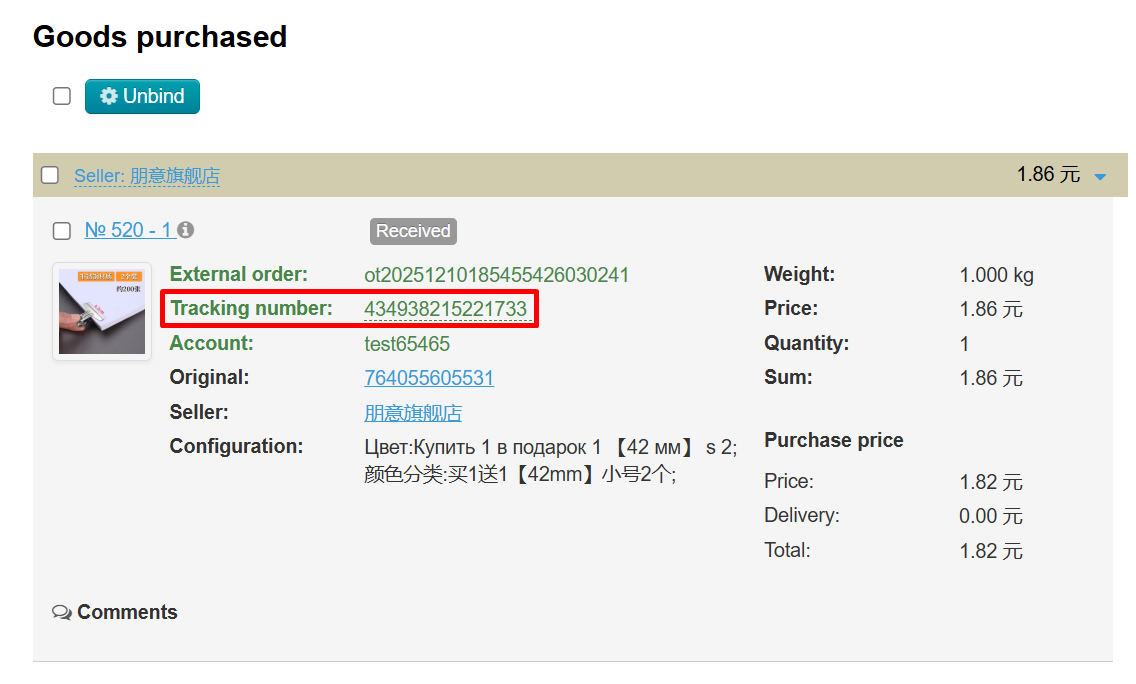Click the gear icon on Unbind button
The width and height of the screenshot is (1136, 684).
(109, 97)
